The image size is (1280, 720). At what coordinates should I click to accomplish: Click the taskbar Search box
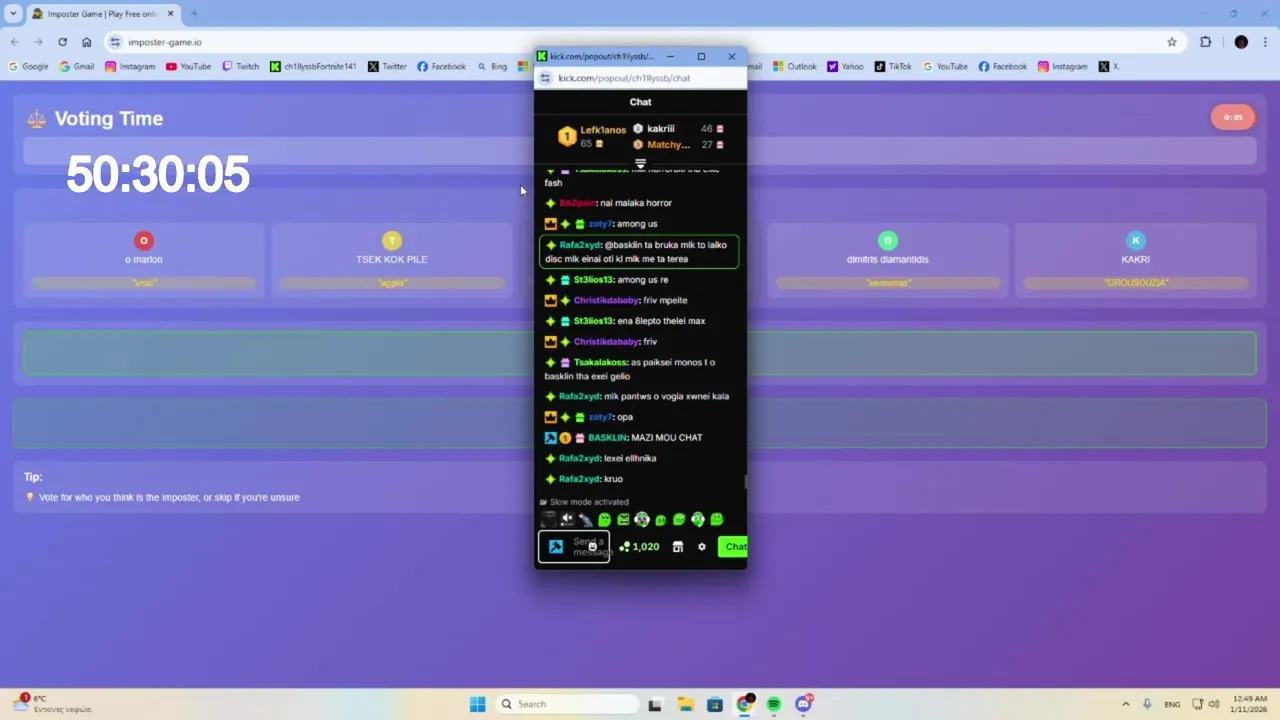pyautogui.click(x=568, y=704)
